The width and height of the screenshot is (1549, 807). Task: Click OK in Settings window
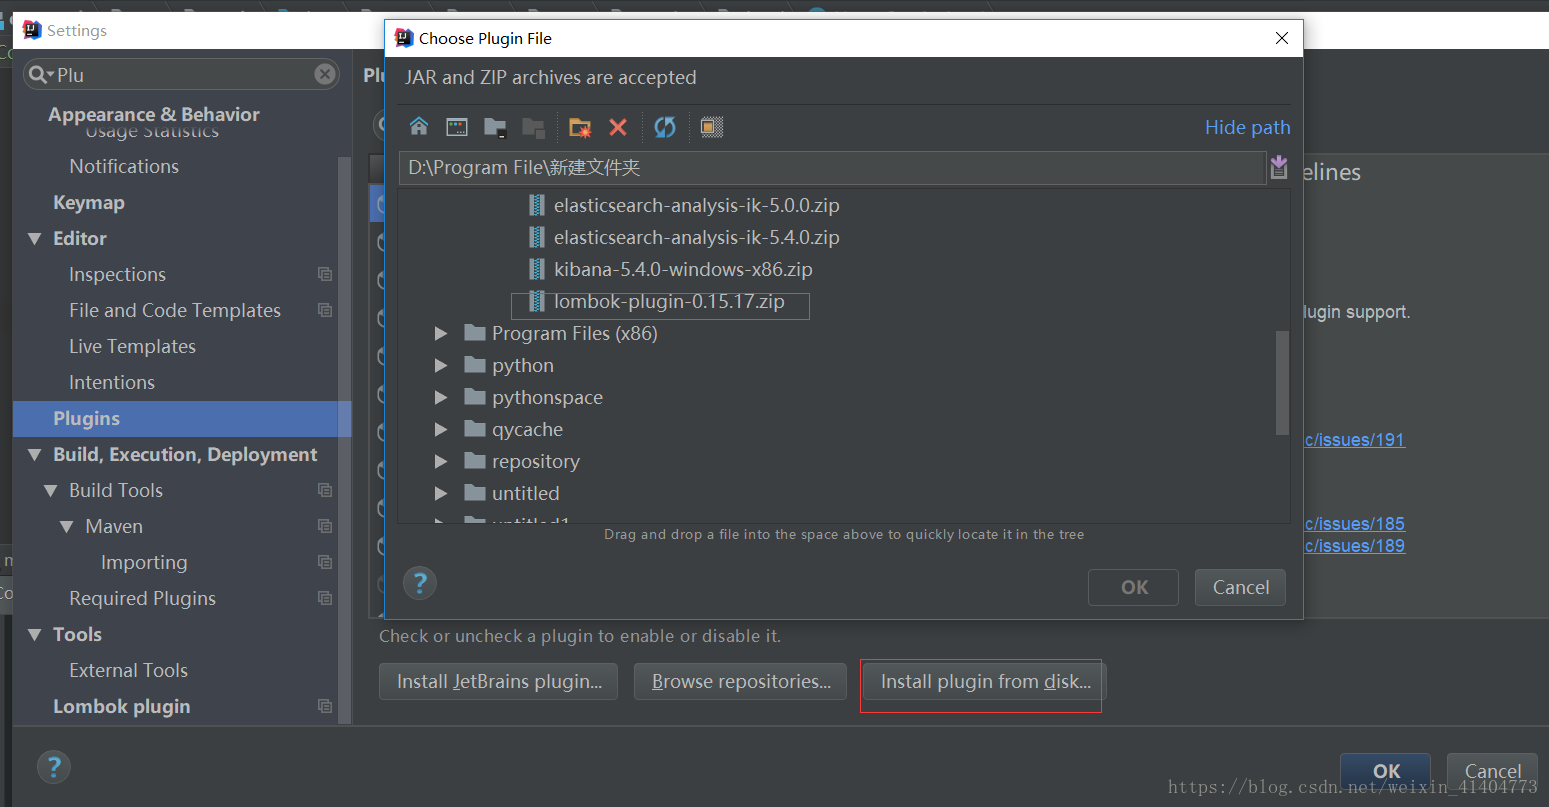point(1386,771)
